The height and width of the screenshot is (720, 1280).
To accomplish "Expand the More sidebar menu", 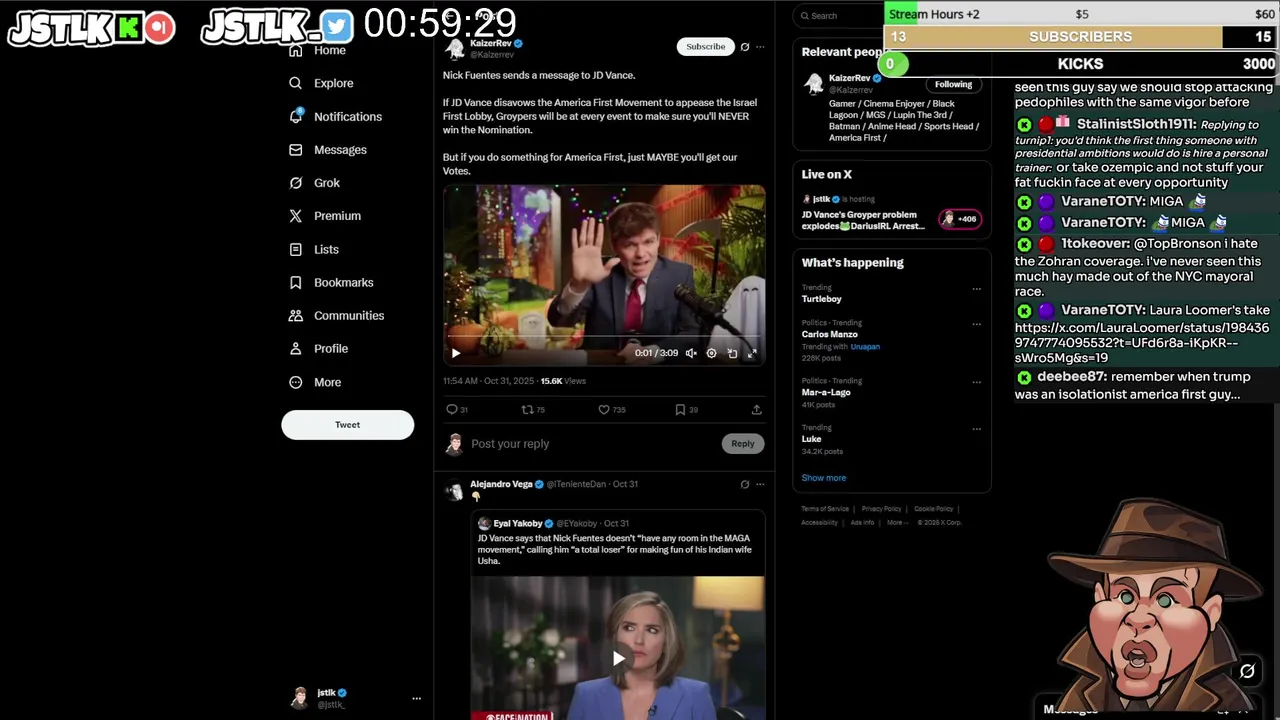I will tap(315, 382).
